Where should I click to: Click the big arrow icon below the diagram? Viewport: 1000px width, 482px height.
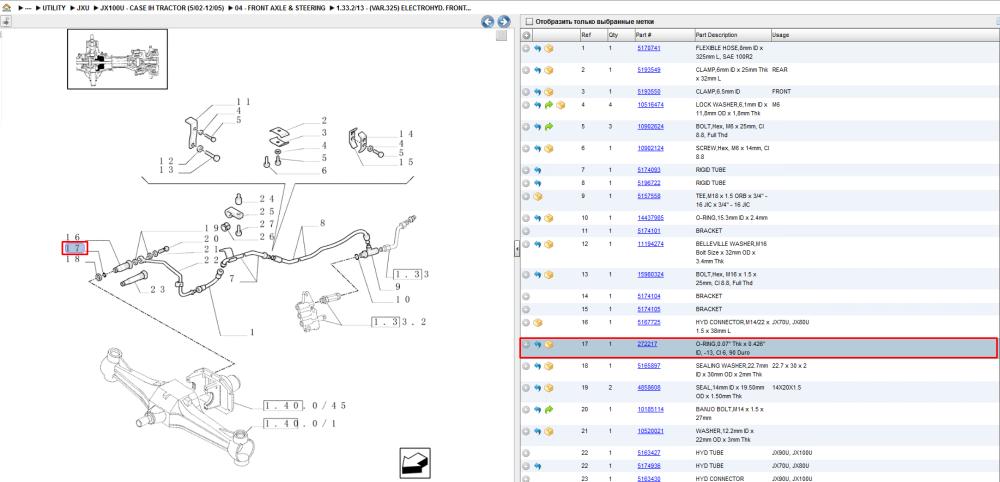point(413,462)
